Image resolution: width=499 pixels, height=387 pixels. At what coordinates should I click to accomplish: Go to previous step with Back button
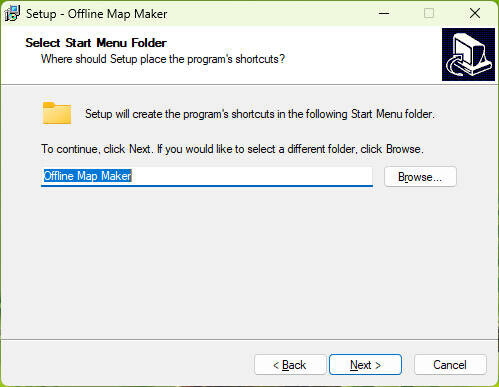pyautogui.click(x=290, y=365)
